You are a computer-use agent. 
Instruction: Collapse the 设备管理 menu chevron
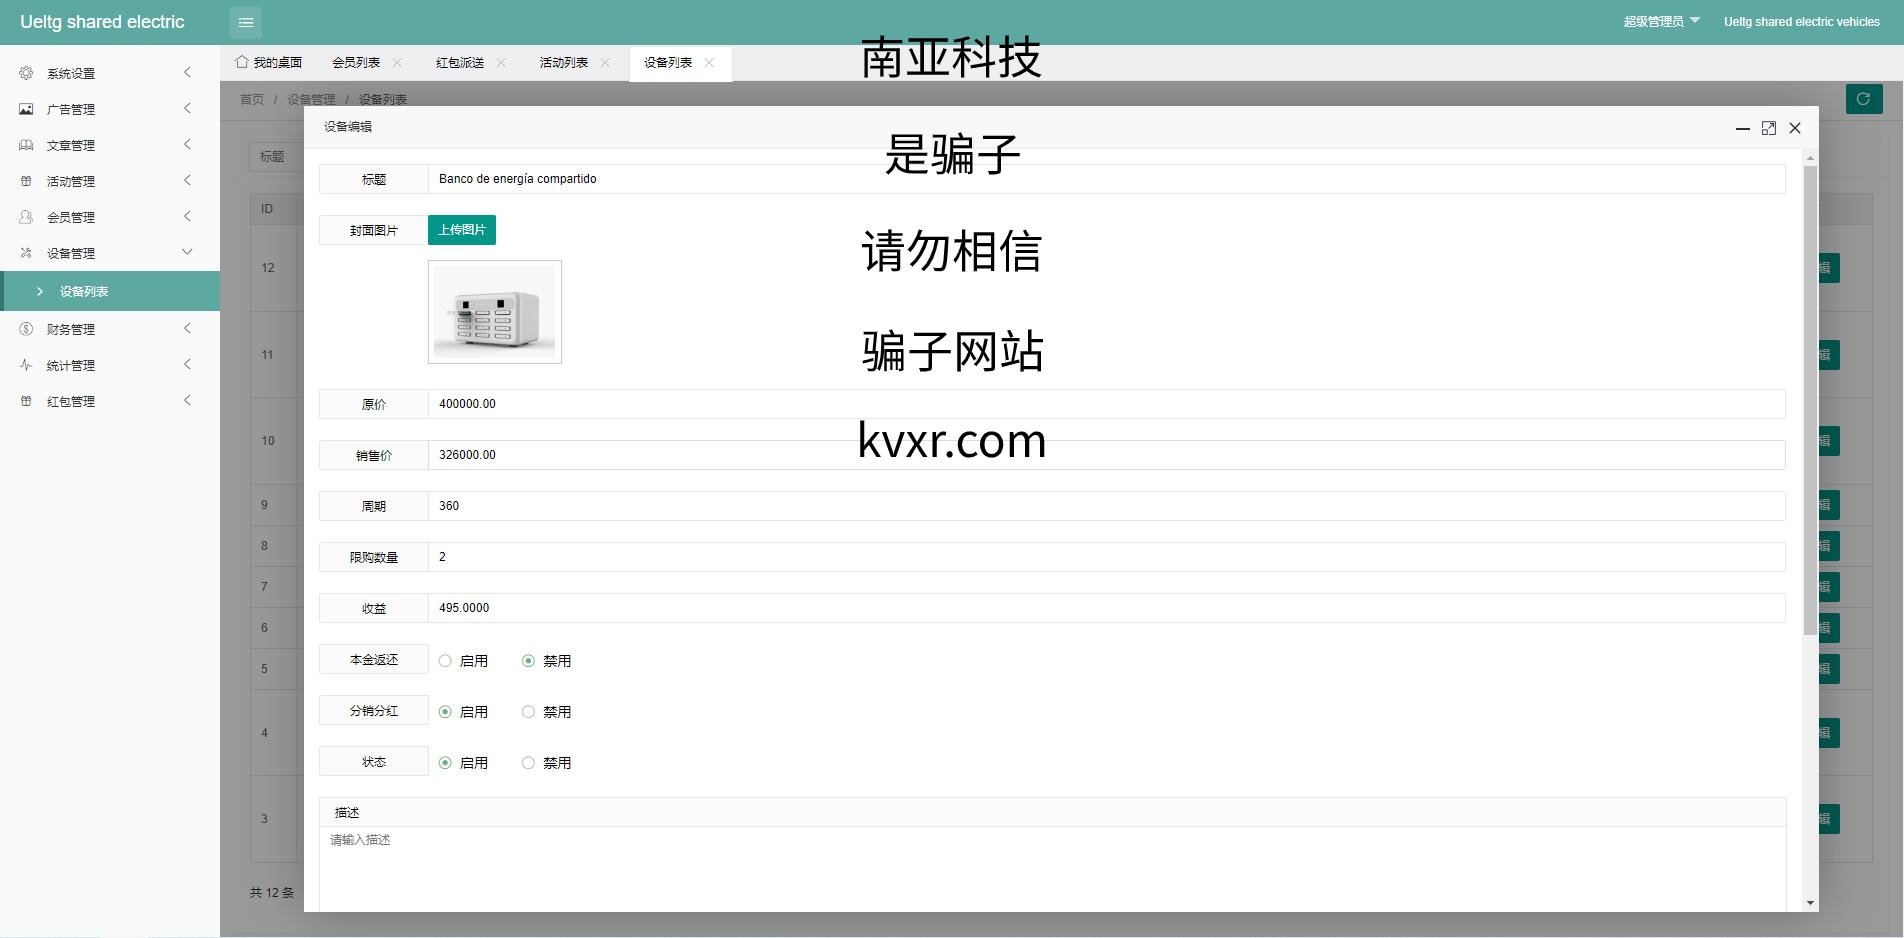(187, 252)
